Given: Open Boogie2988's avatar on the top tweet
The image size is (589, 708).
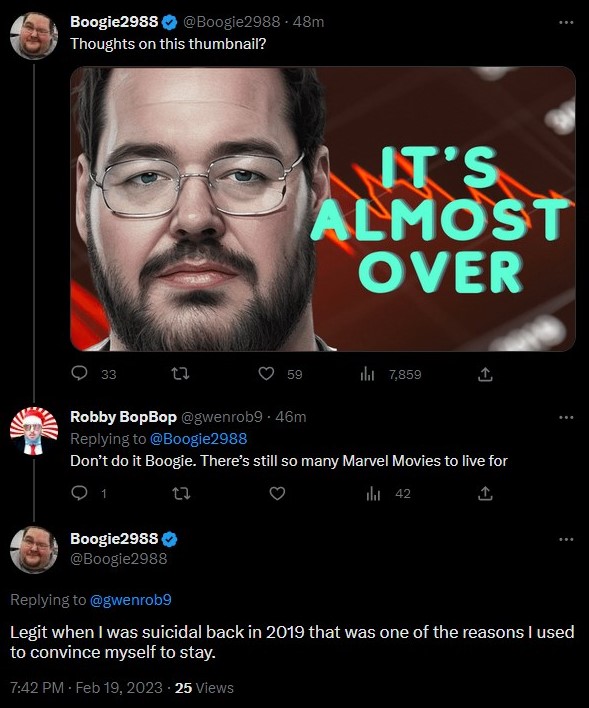Looking at the screenshot, I should (34, 36).
